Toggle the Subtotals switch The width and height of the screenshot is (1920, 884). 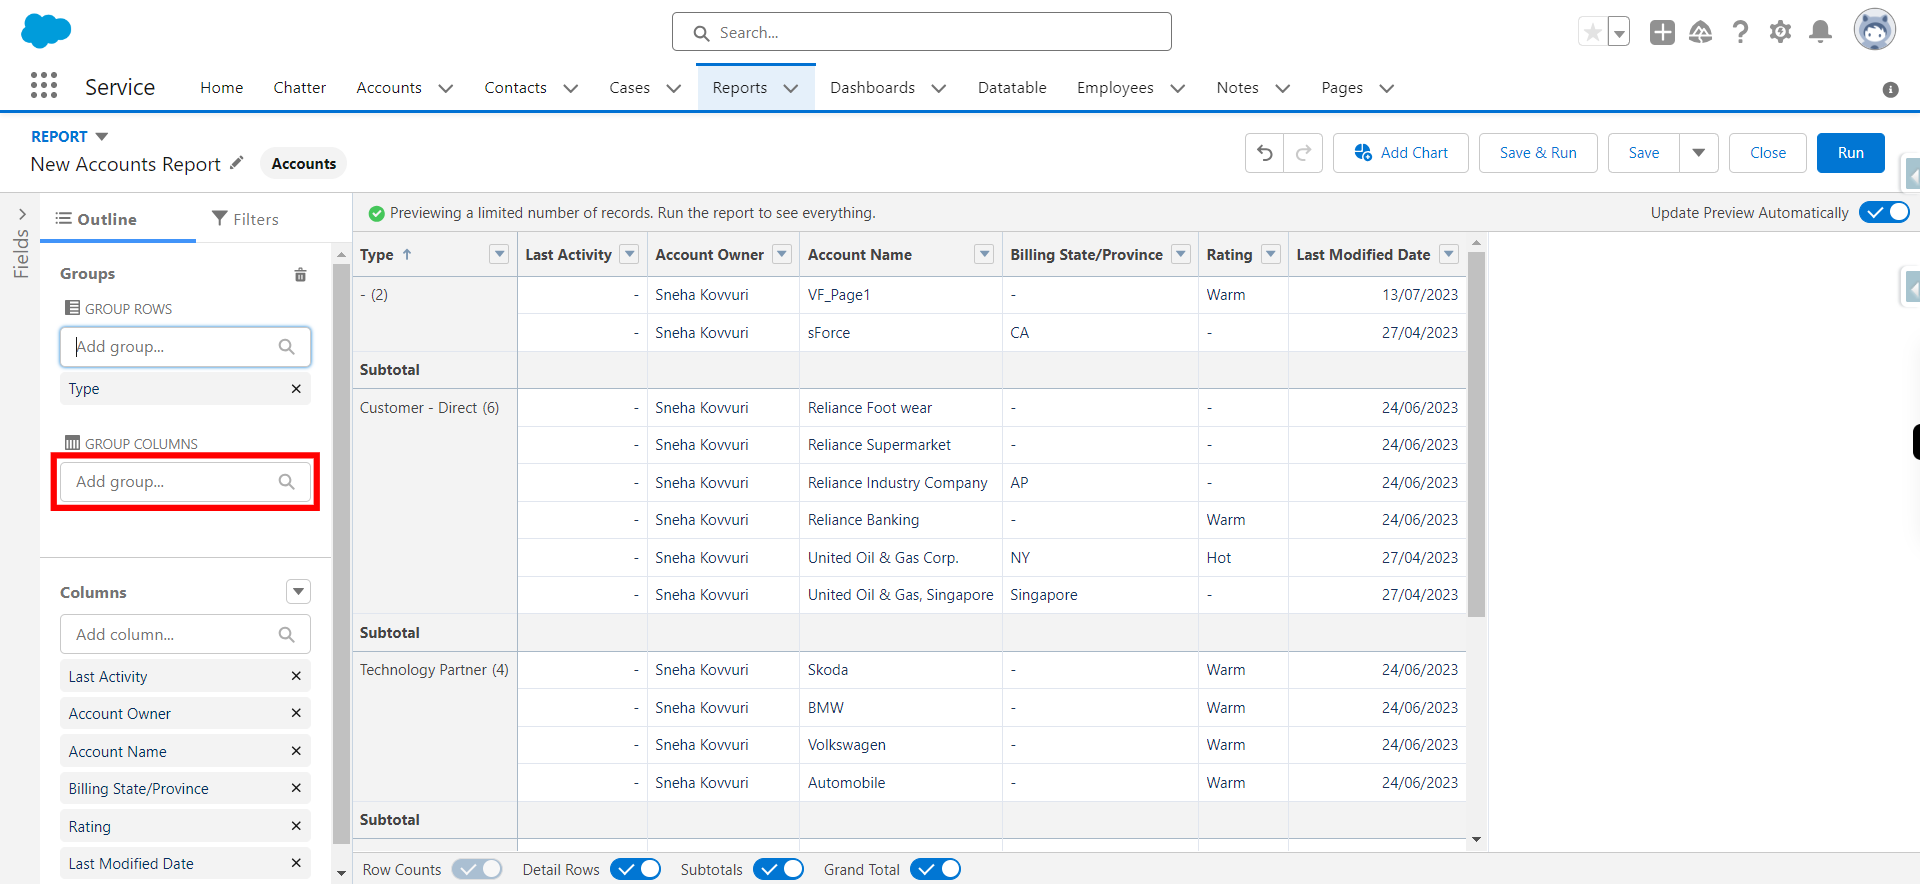(x=778, y=869)
